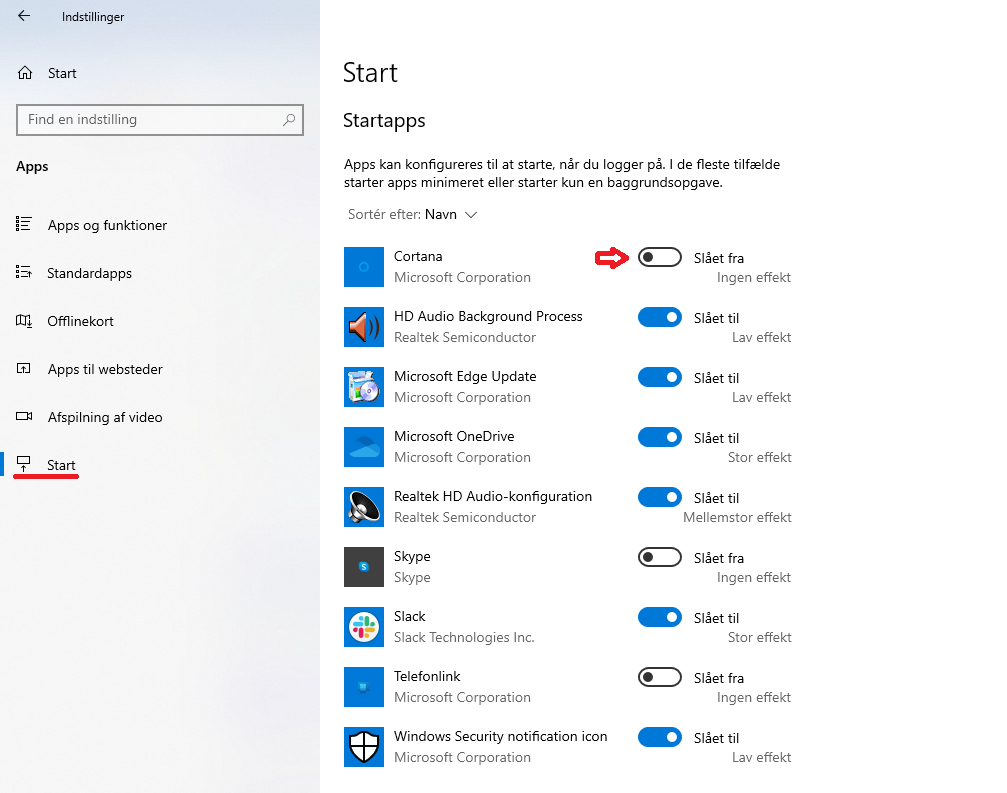Click the Slack Technologies Inc. publisher text
Image resolution: width=1007 pixels, height=793 pixels.
tap(464, 638)
